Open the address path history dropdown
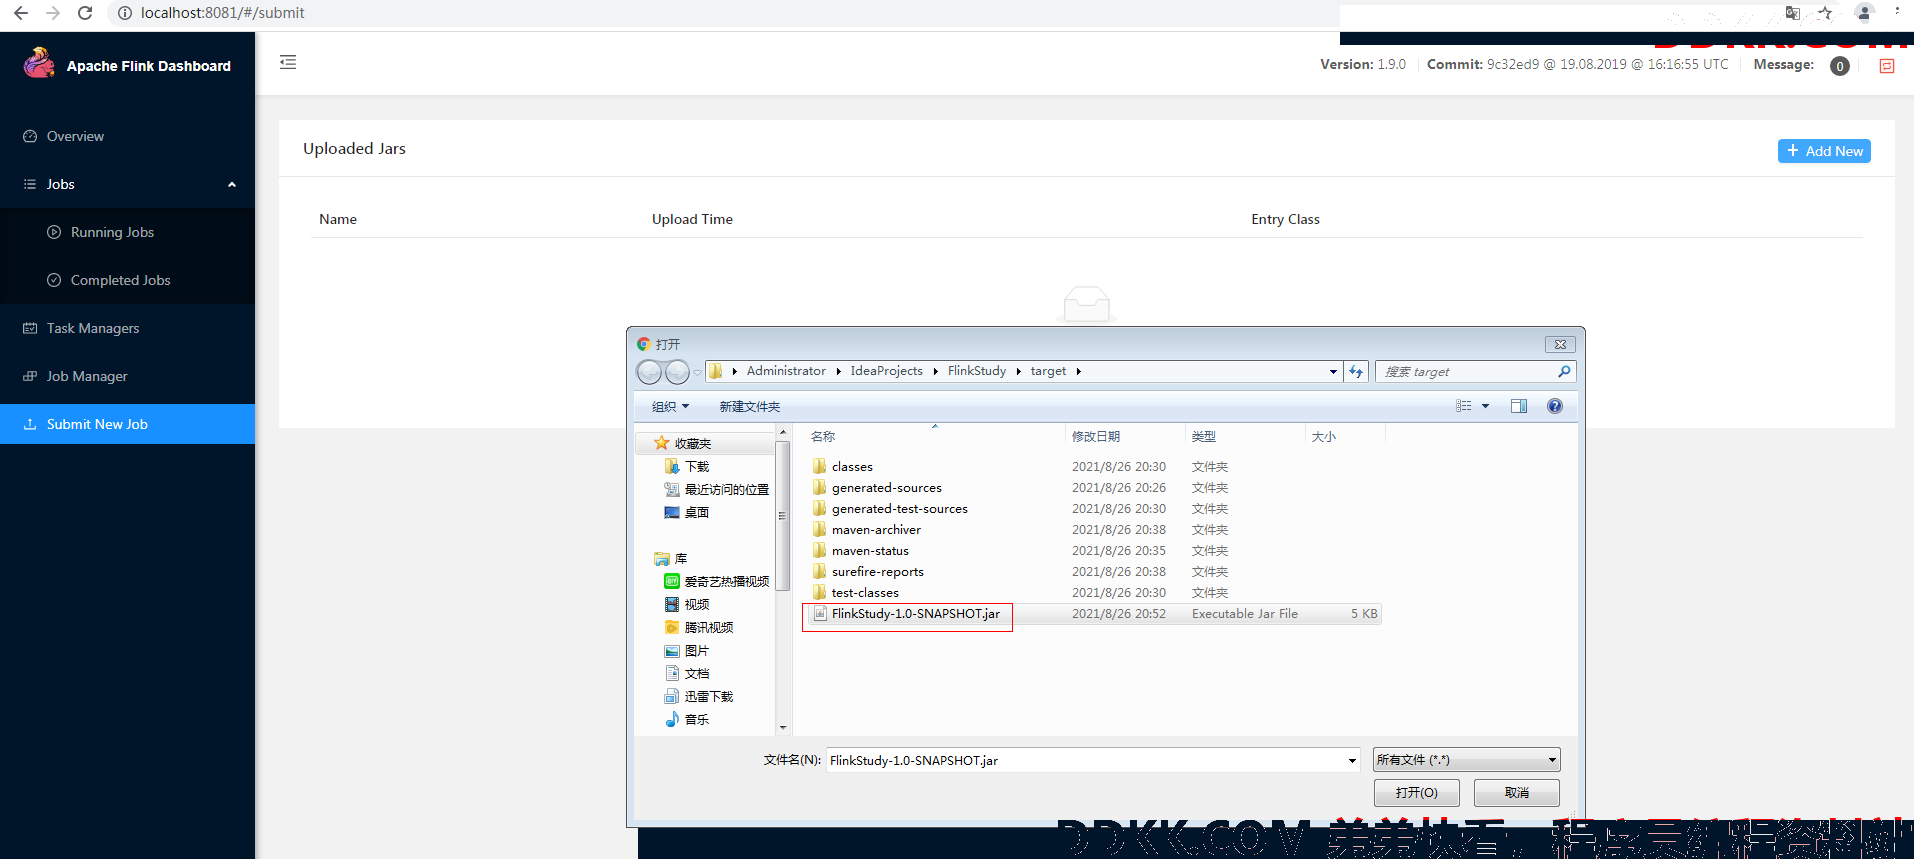The image size is (1914, 859). click(1333, 372)
